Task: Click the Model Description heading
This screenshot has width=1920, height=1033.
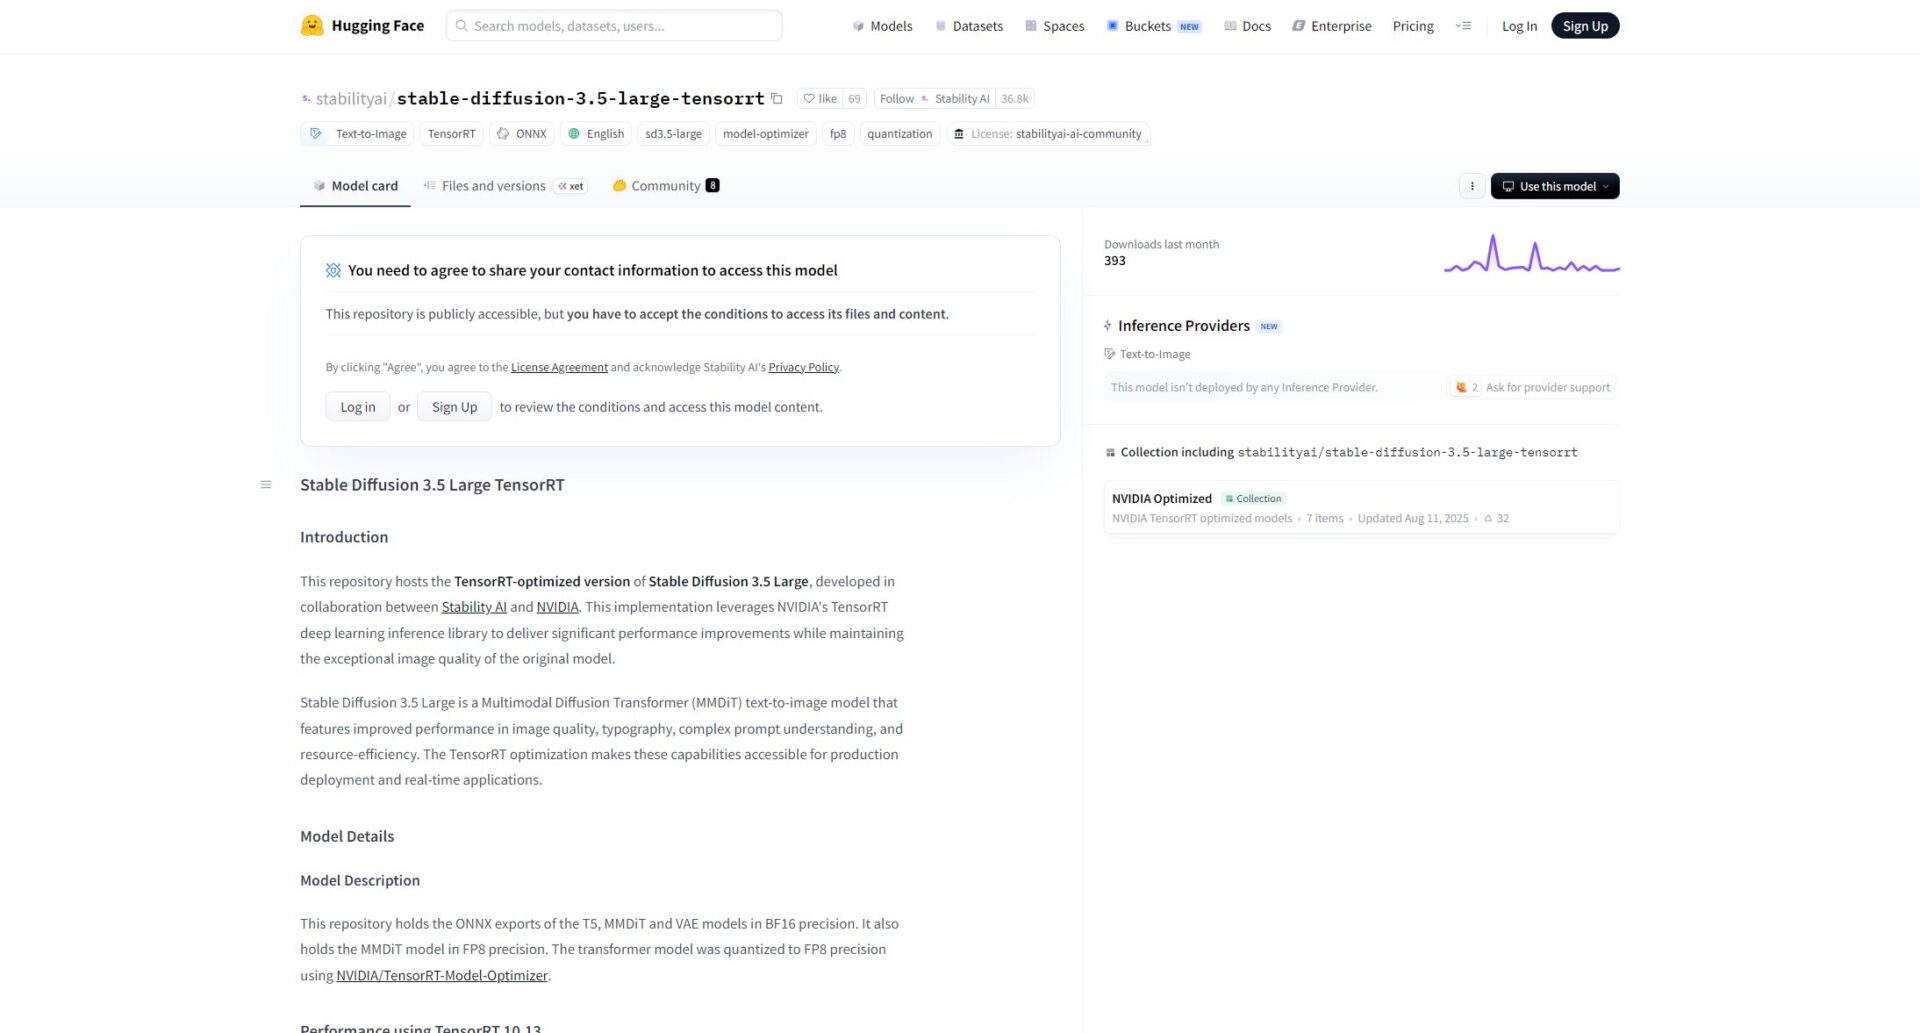Action: pyautogui.click(x=360, y=880)
